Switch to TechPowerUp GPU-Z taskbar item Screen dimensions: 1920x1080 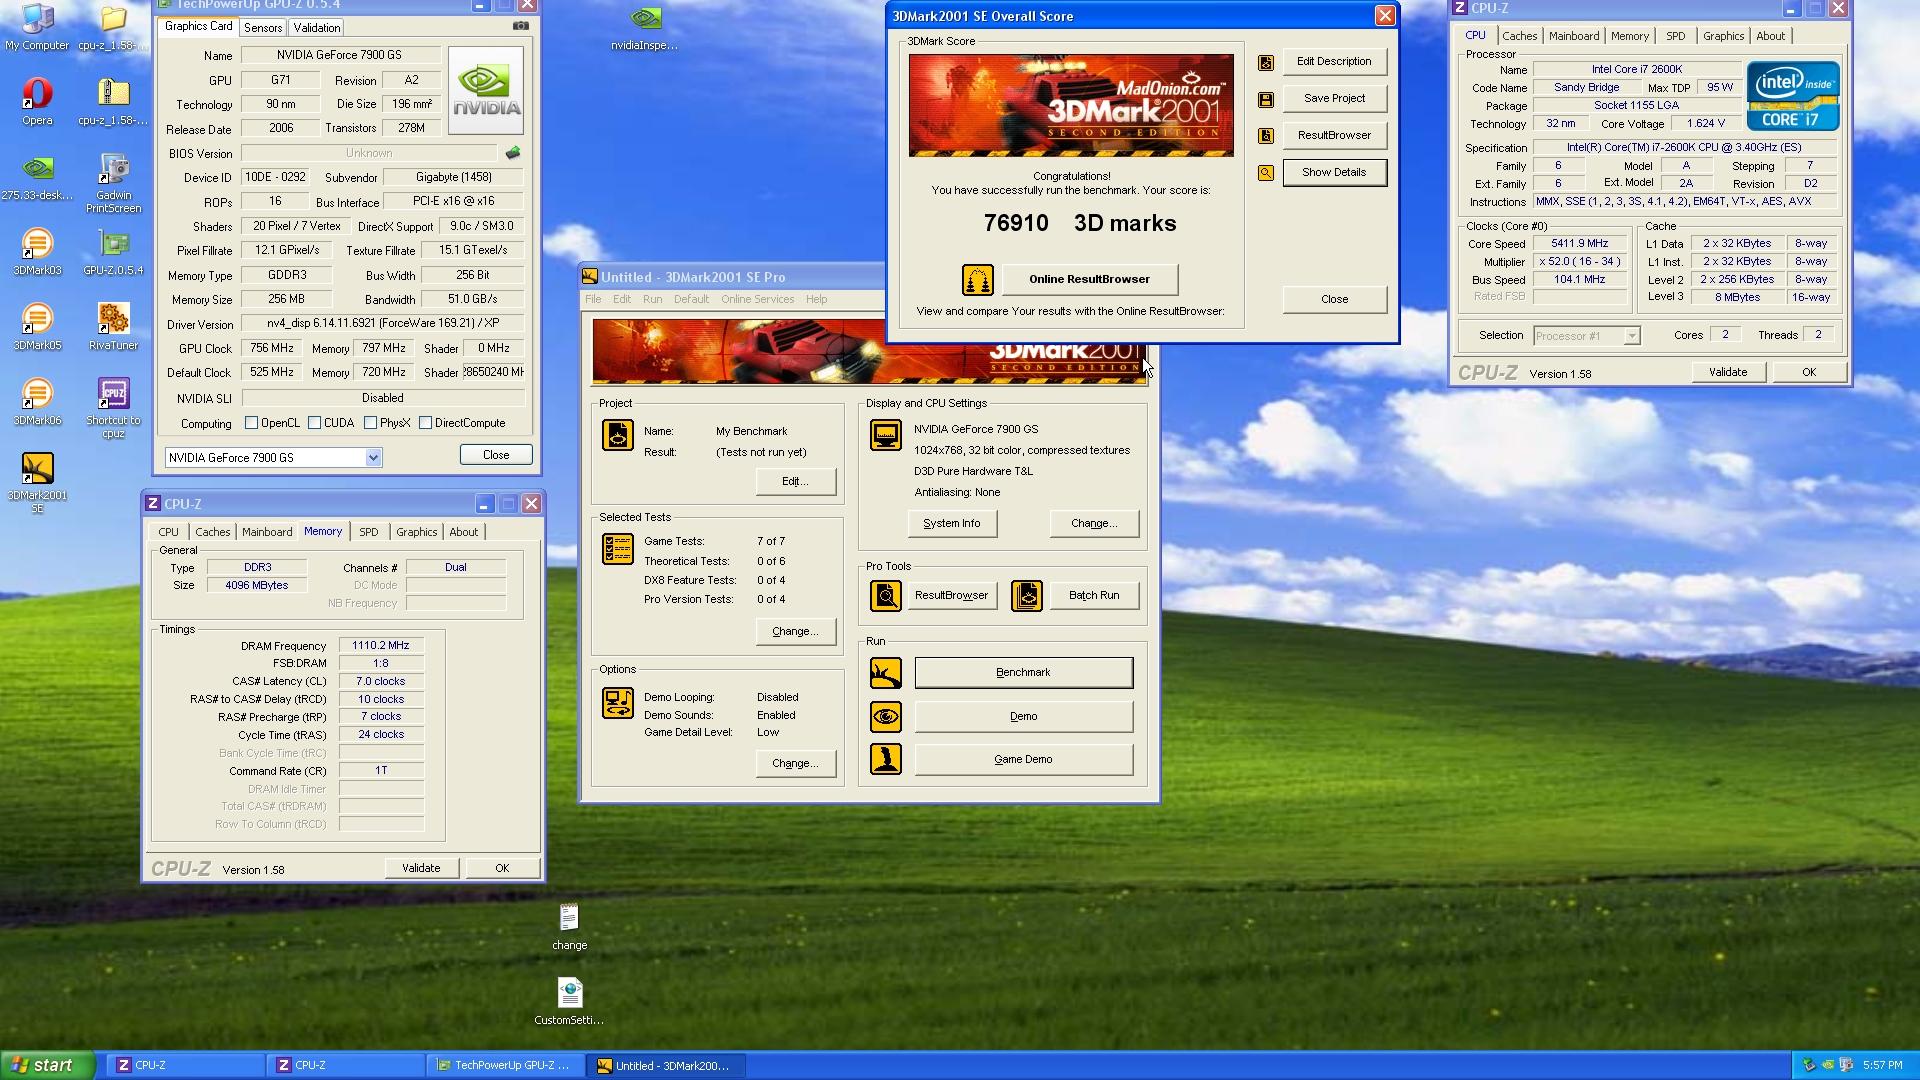point(505,1066)
